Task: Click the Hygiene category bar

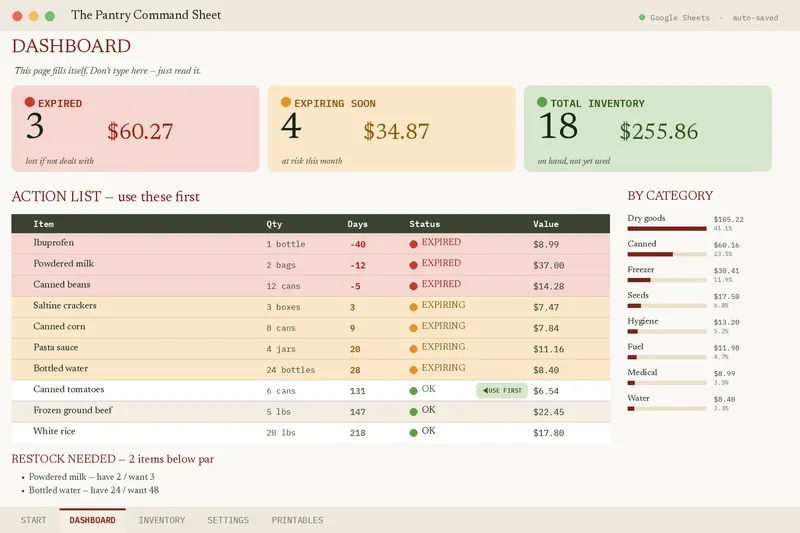Action: click(667, 332)
